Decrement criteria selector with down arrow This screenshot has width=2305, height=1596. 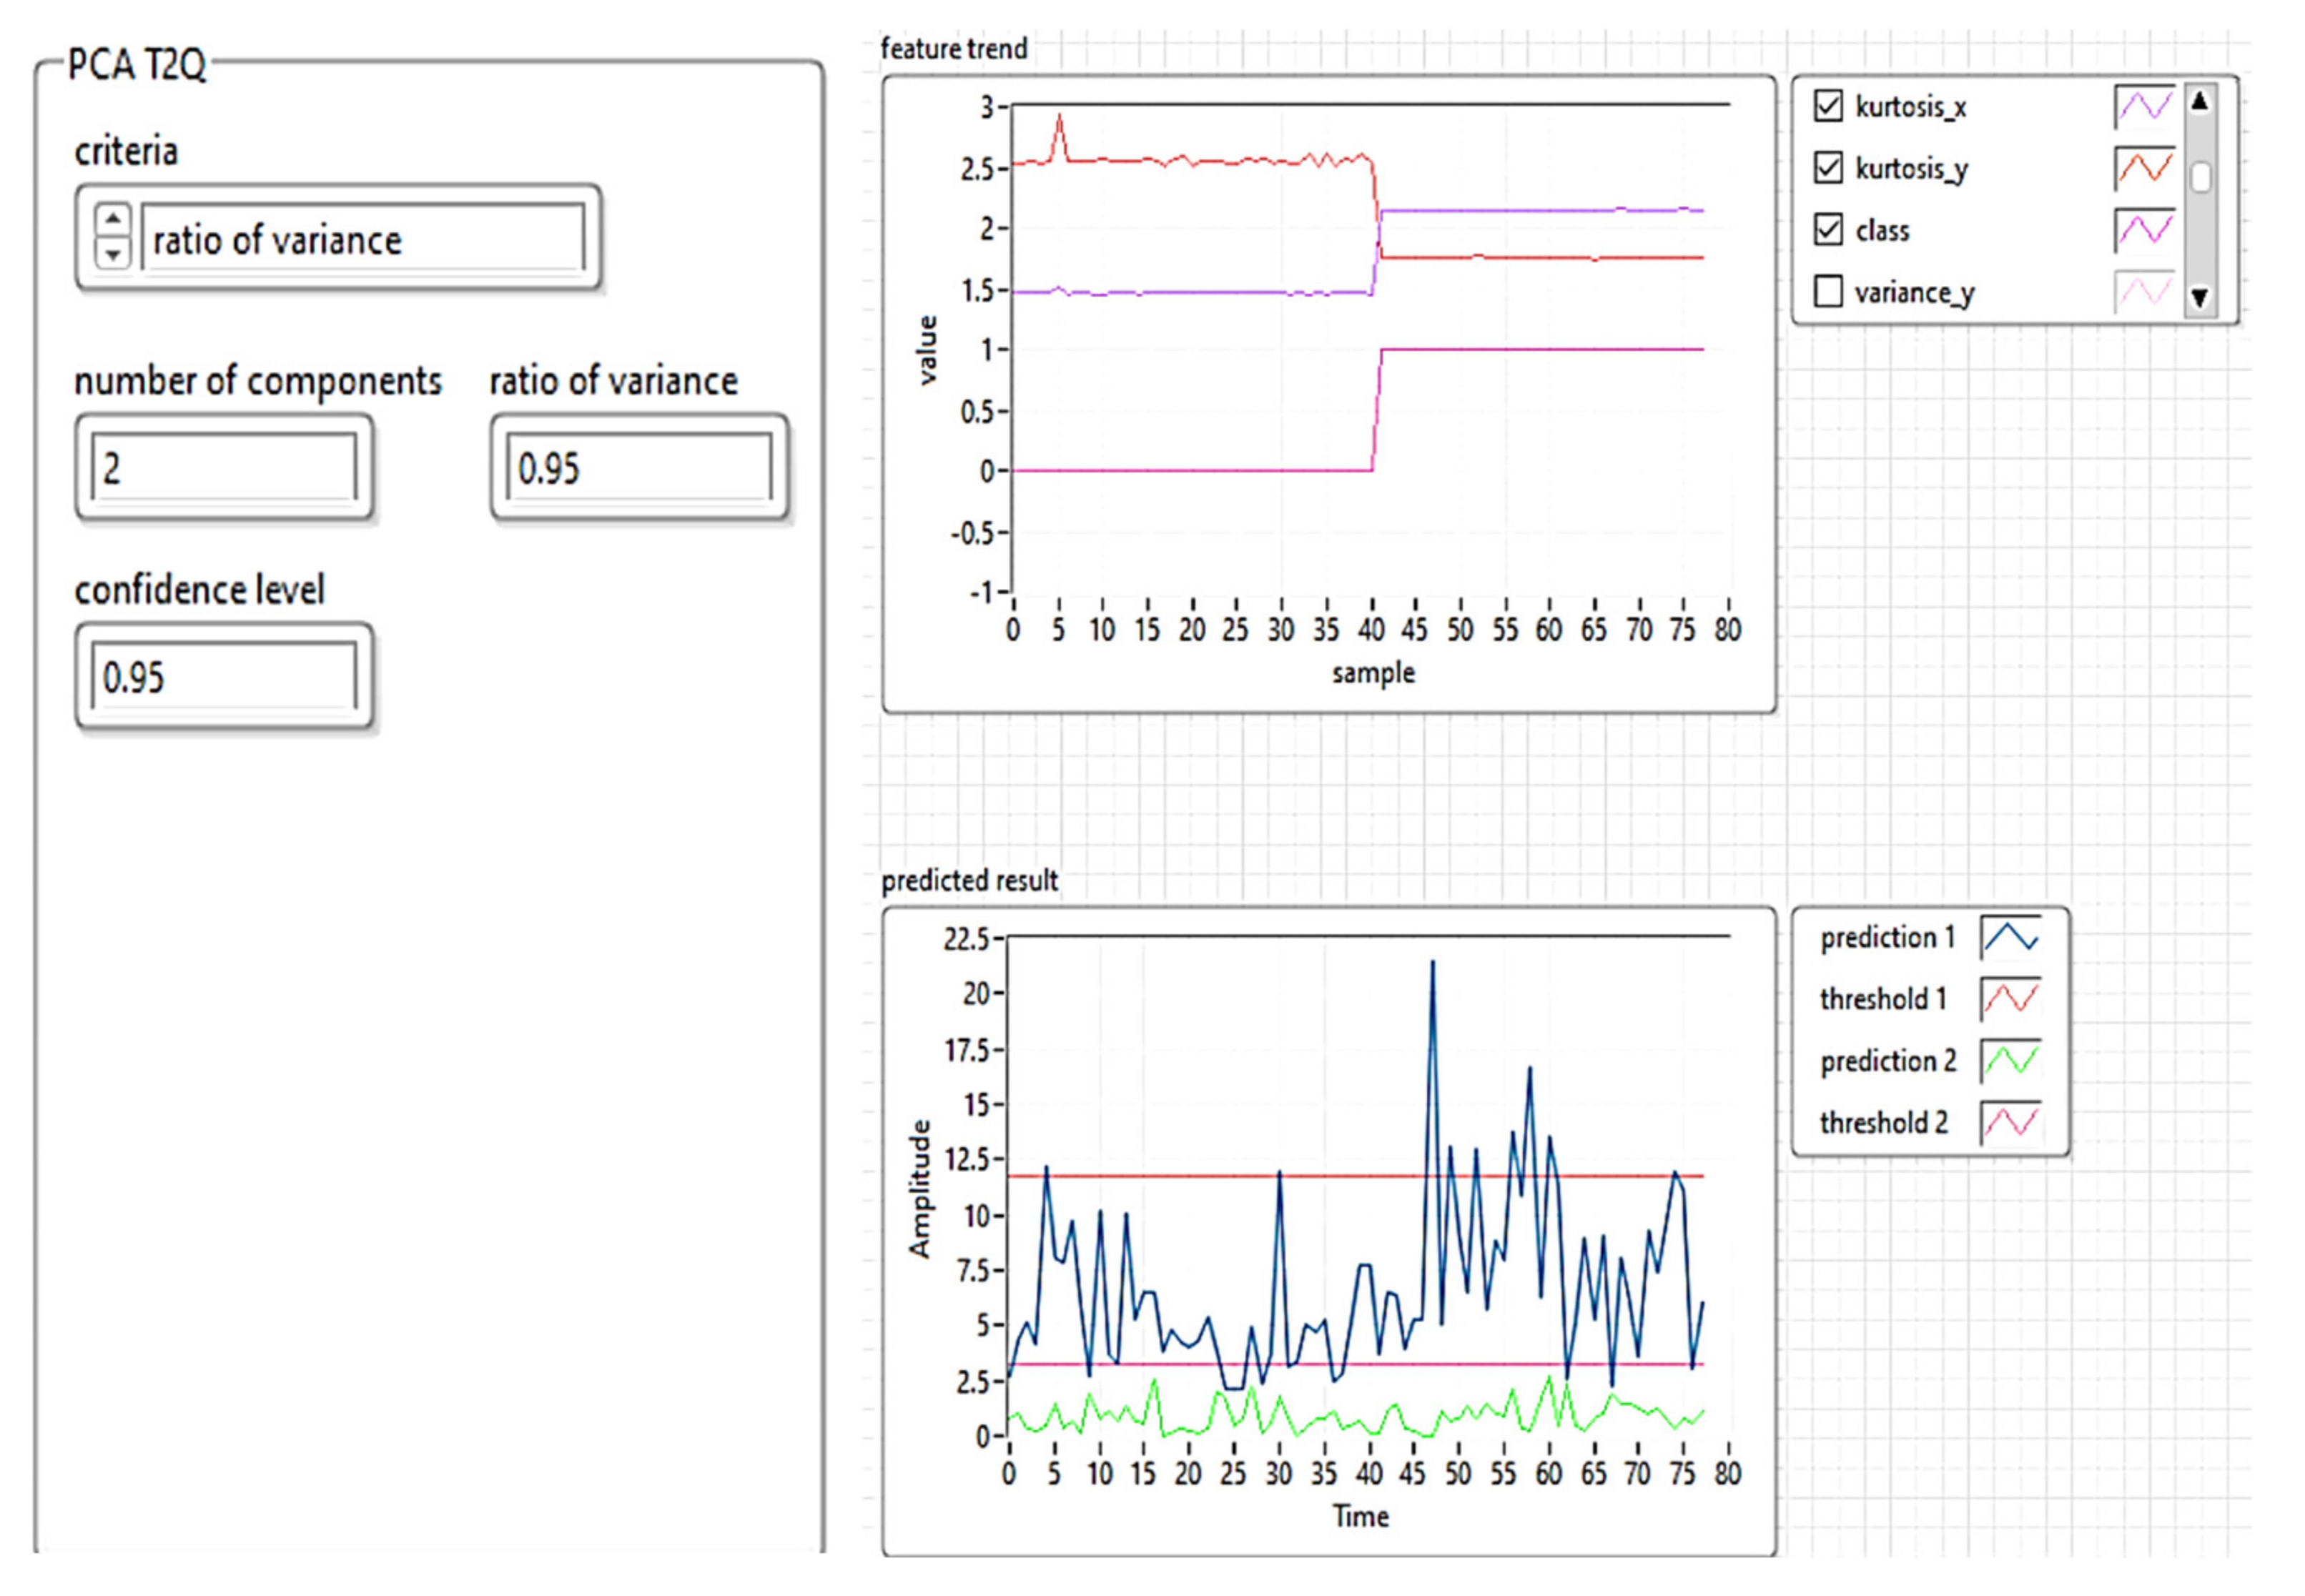click(113, 254)
